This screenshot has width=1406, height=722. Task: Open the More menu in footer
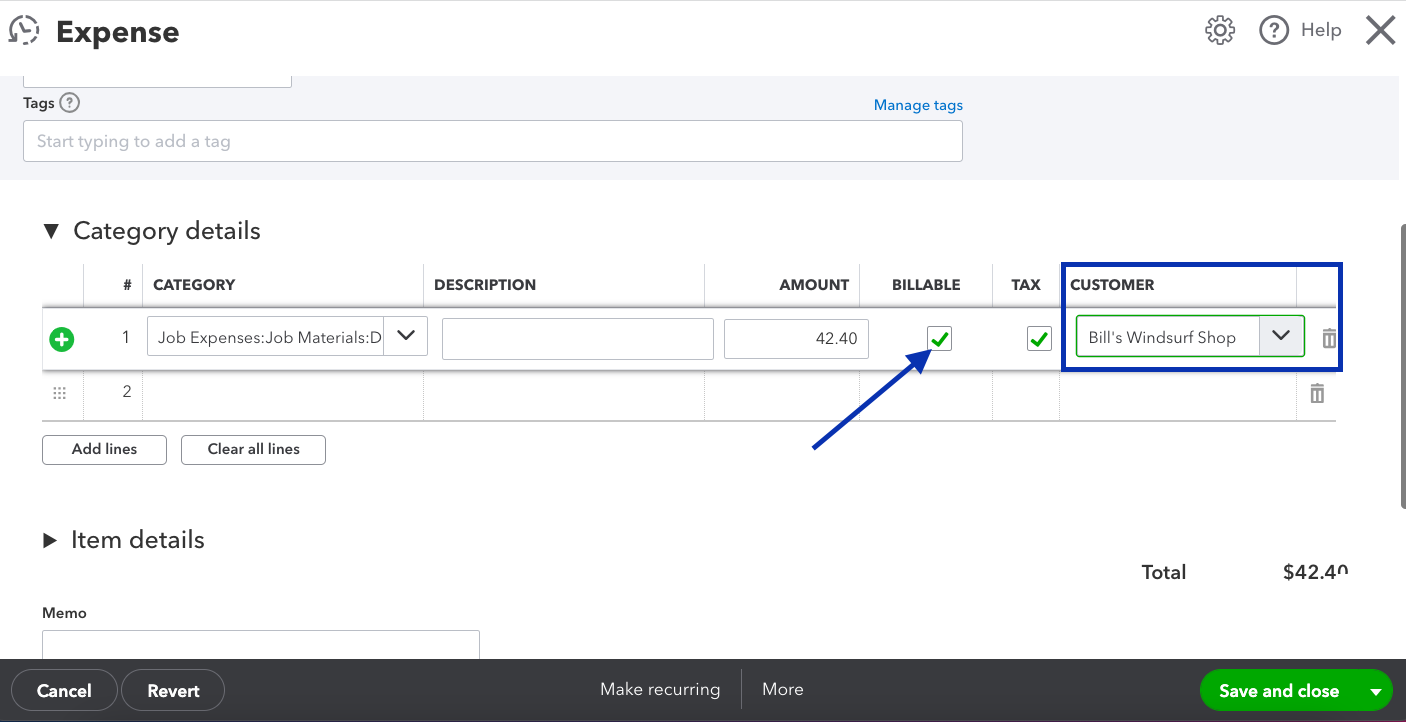[x=782, y=689]
